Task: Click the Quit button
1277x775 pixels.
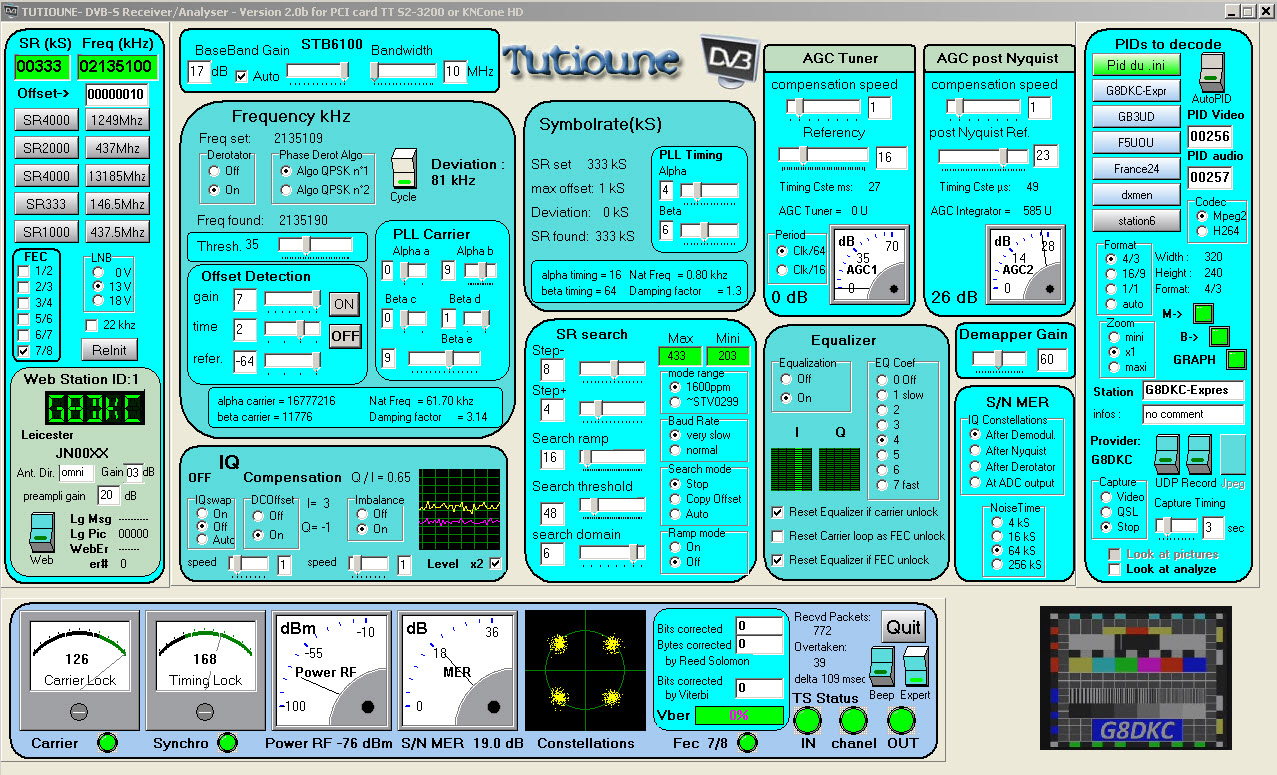Action: coord(904,627)
